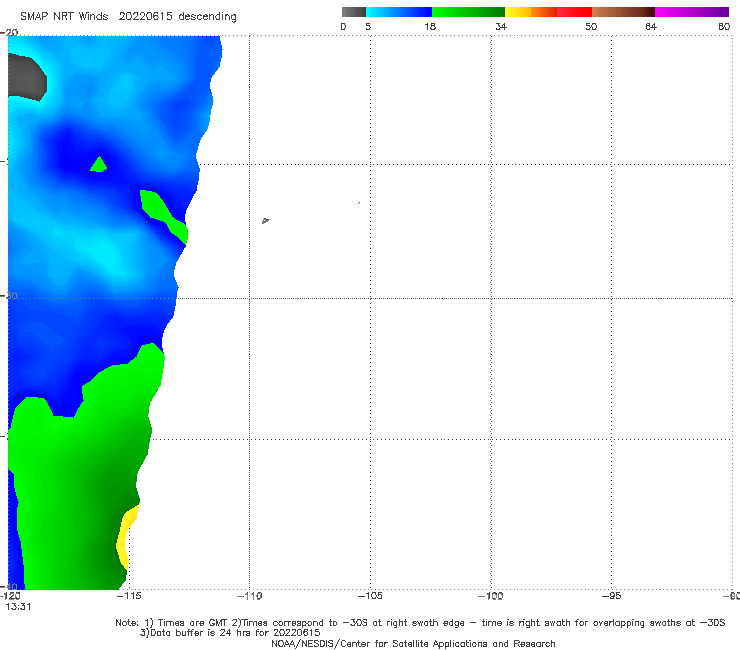Click the longitude label "-95"
Viewport: 740px width, 650px height.
click(x=611, y=596)
